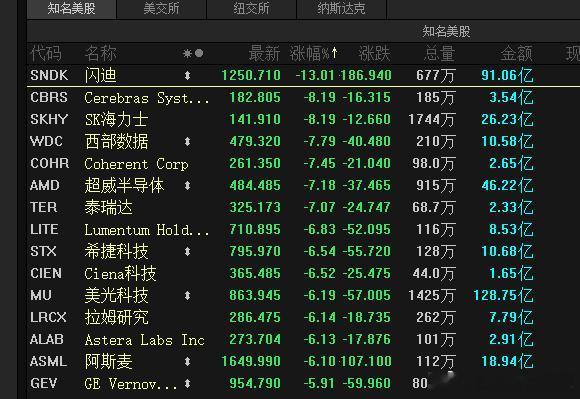580x399 pixels.
Task: Select stock code MU
Action: pos(41,295)
